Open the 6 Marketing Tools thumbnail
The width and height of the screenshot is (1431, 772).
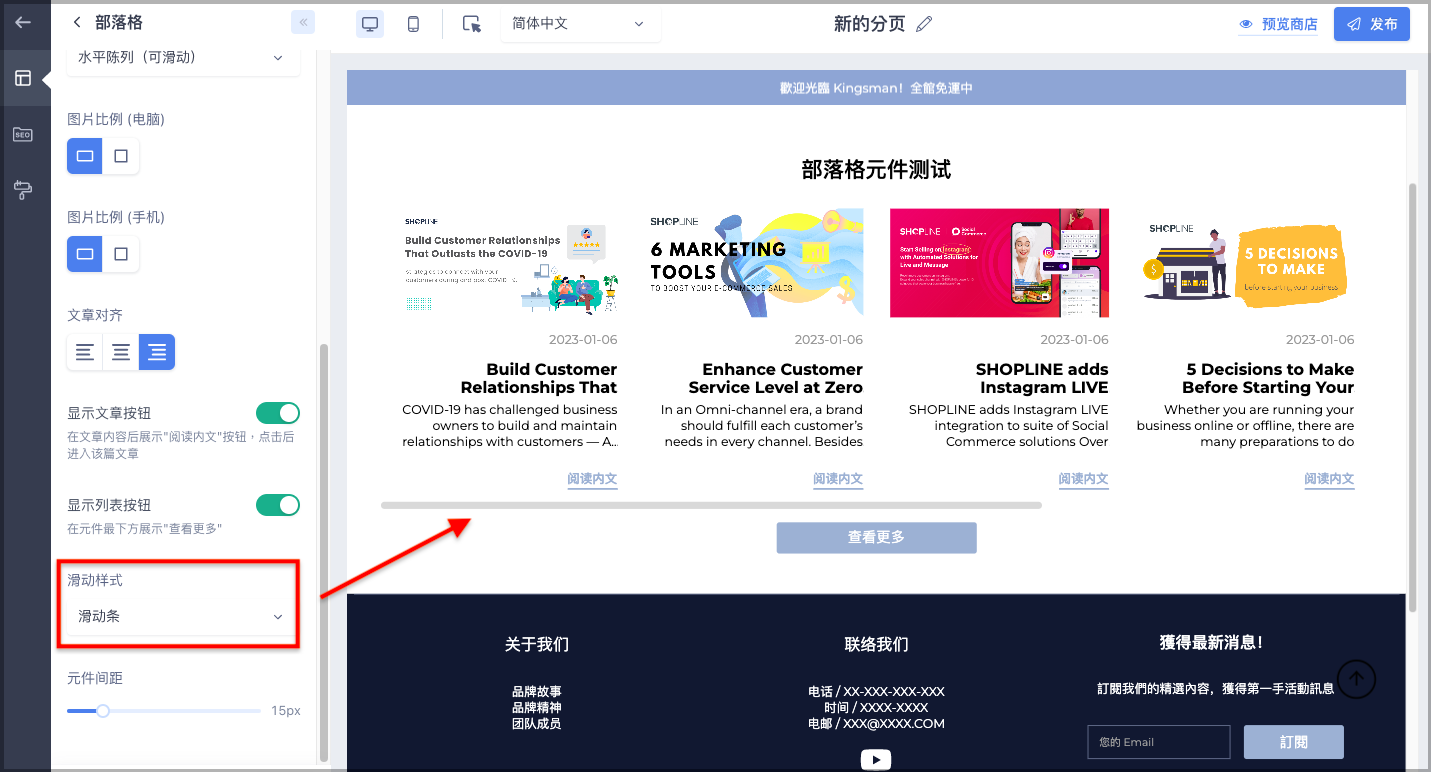(x=756, y=263)
